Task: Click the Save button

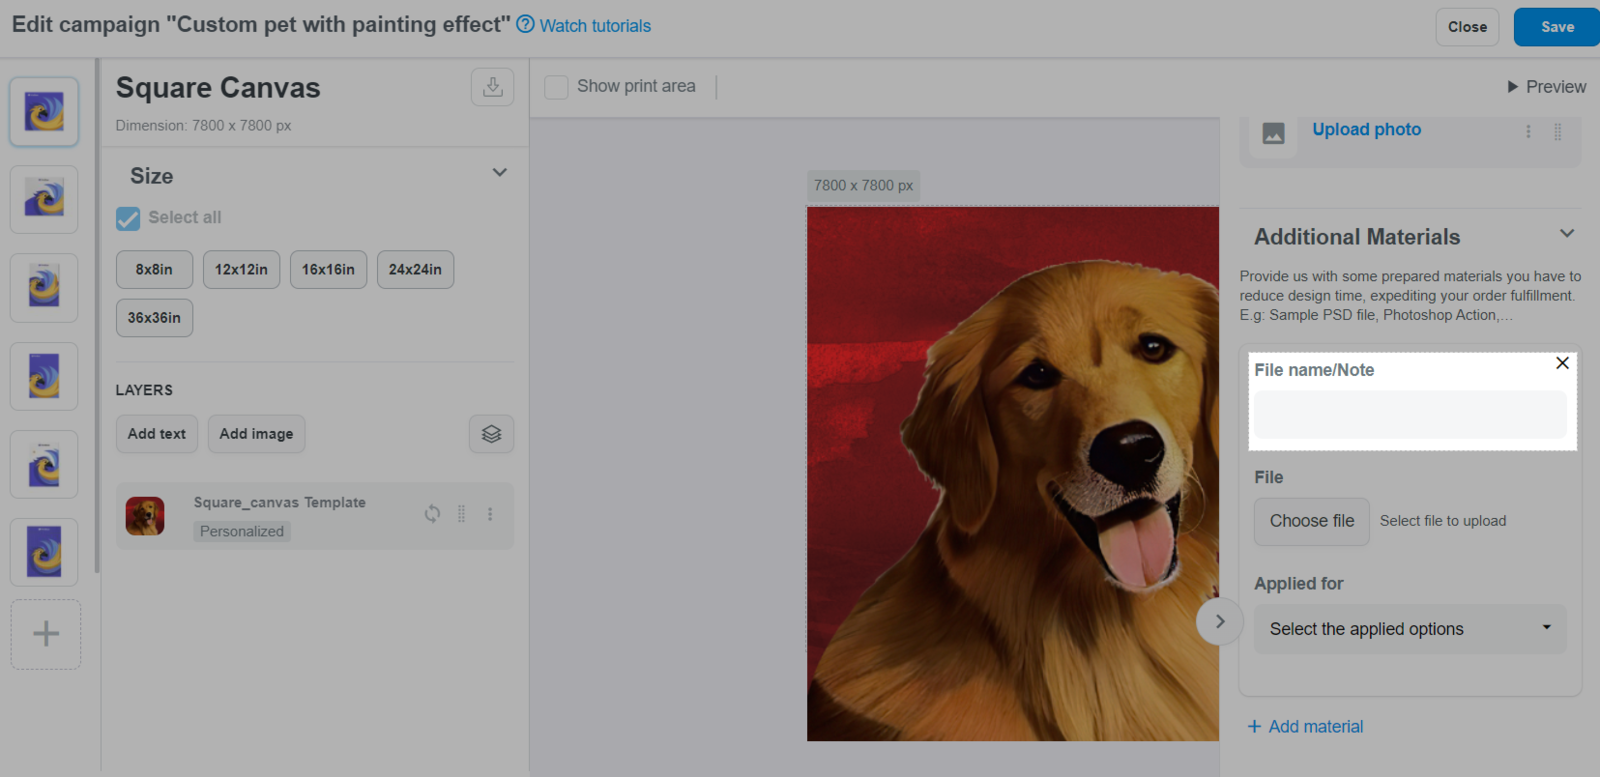Action: click(1556, 27)
